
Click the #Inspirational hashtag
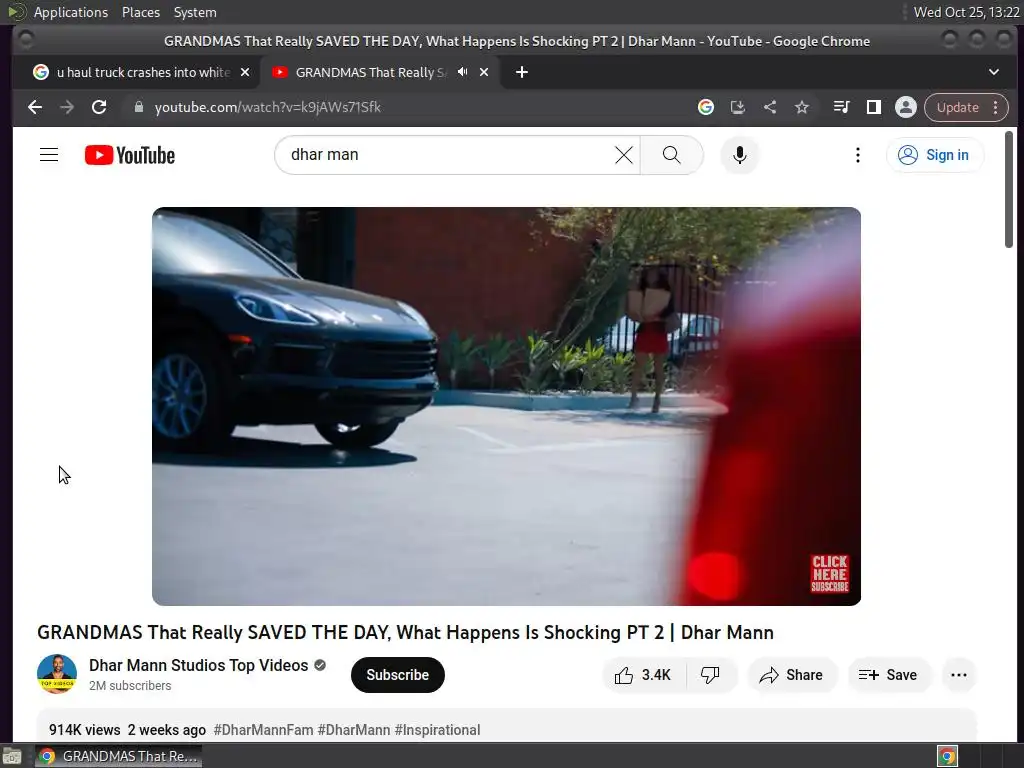438,729
